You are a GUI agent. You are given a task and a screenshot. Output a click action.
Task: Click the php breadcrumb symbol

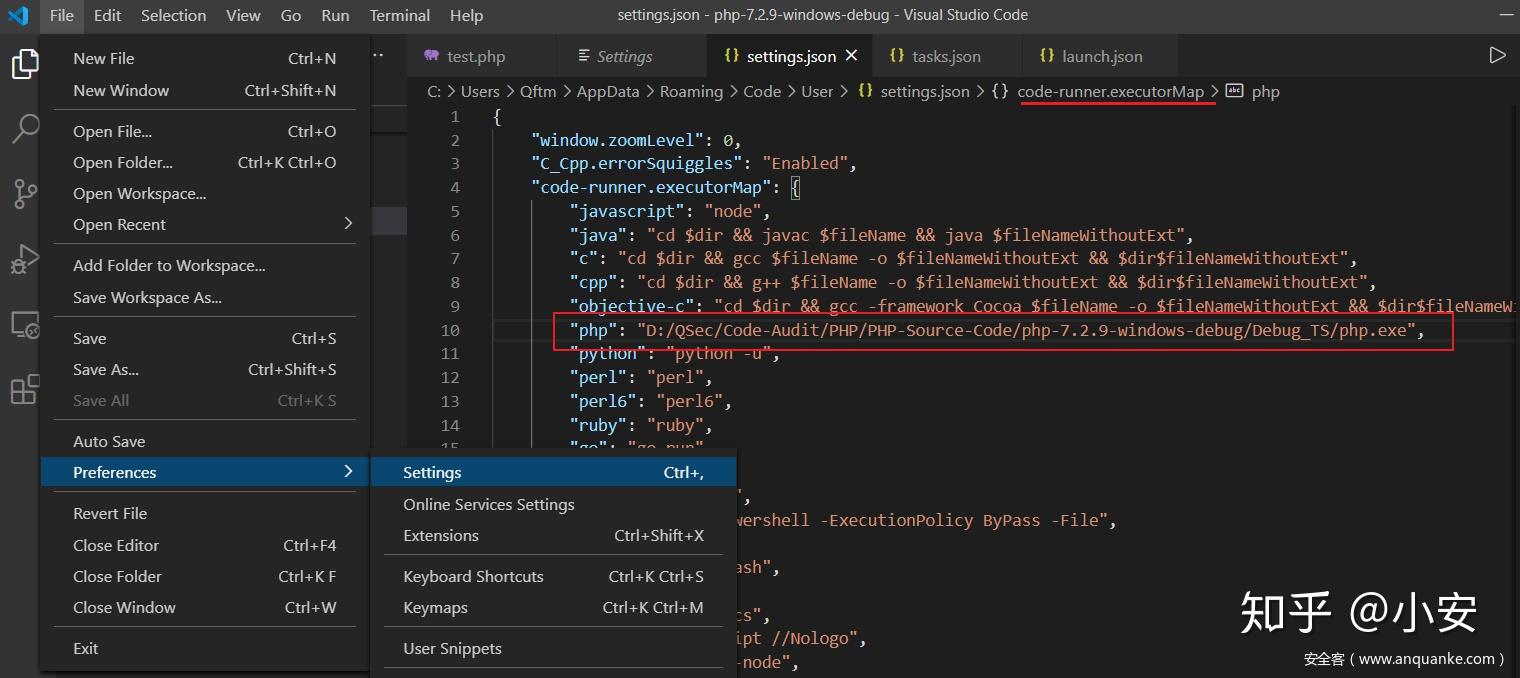point(1265,91)
